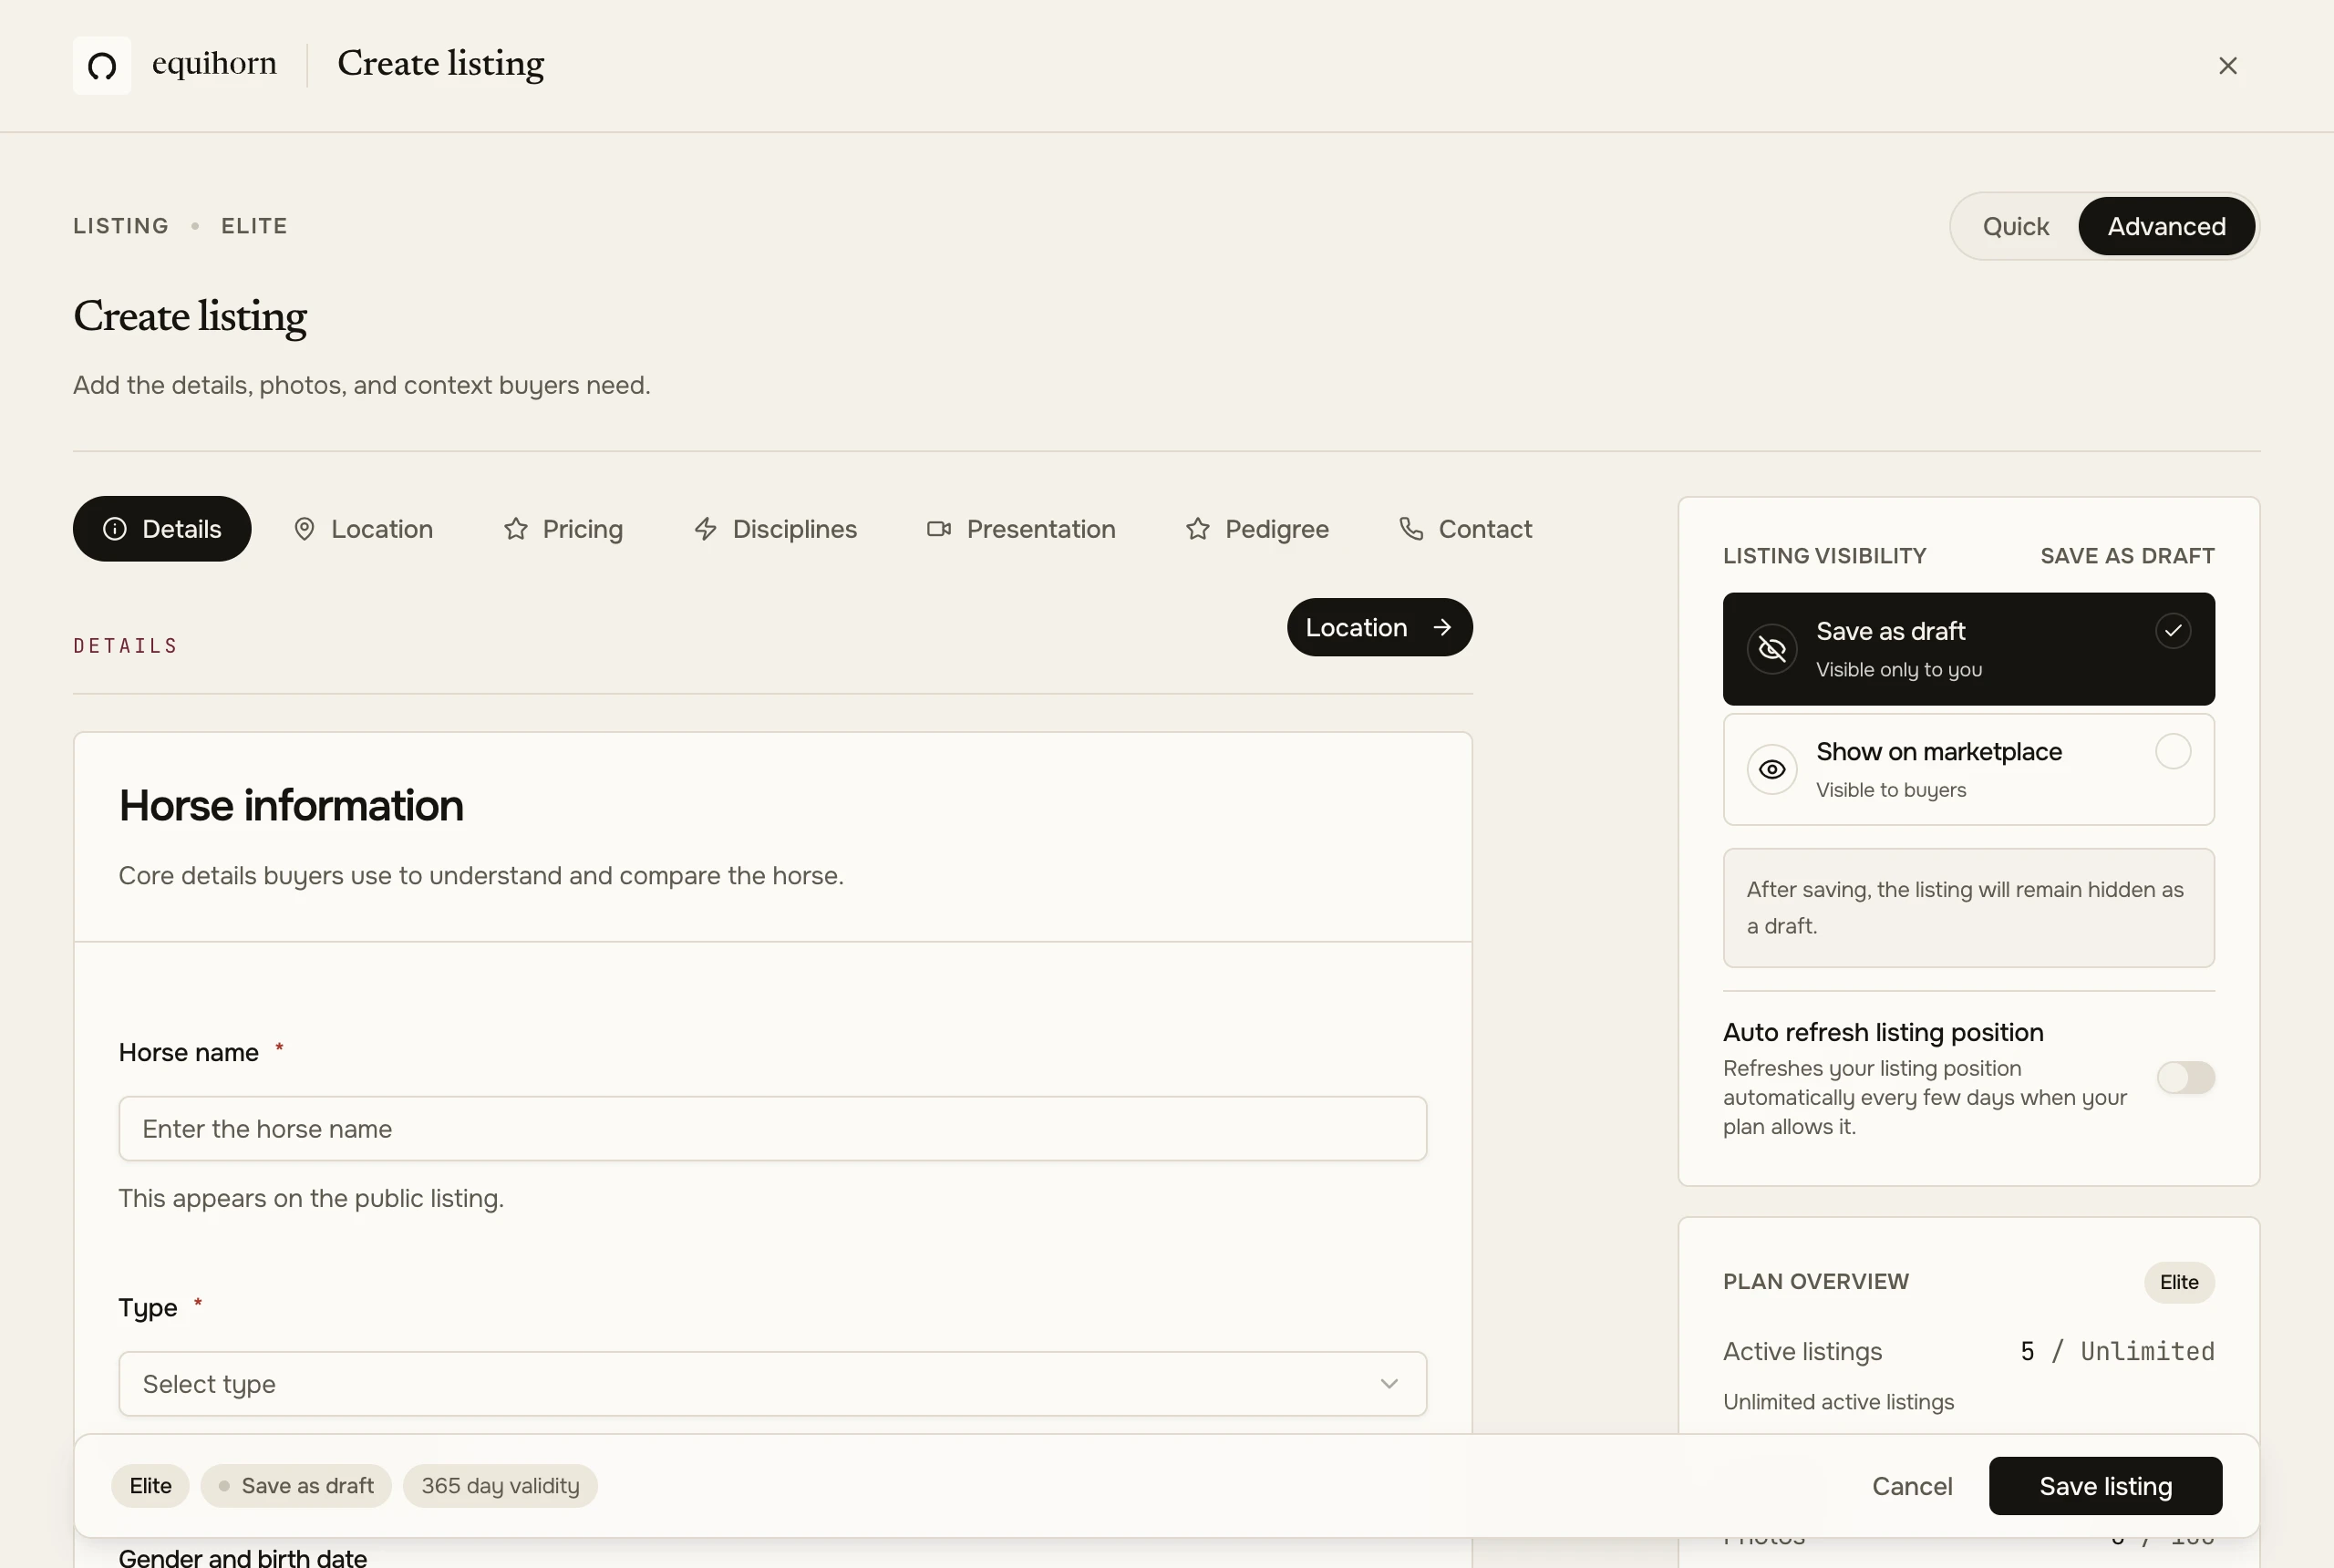Click the equihorn horseshoe logo icon
Screen dimensions: 2334x1568
[102, 66]
